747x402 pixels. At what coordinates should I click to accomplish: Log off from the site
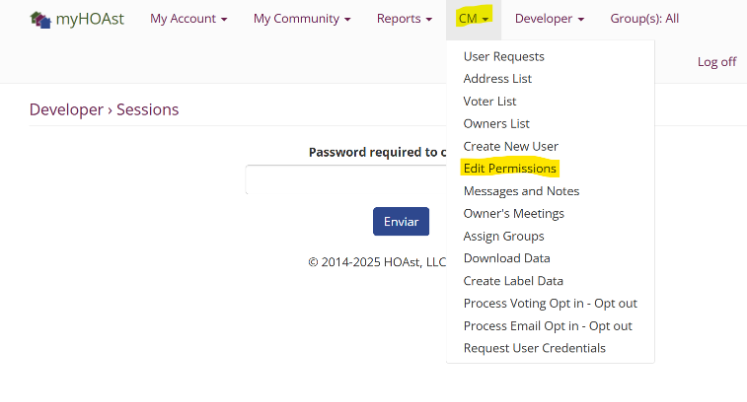716,62
